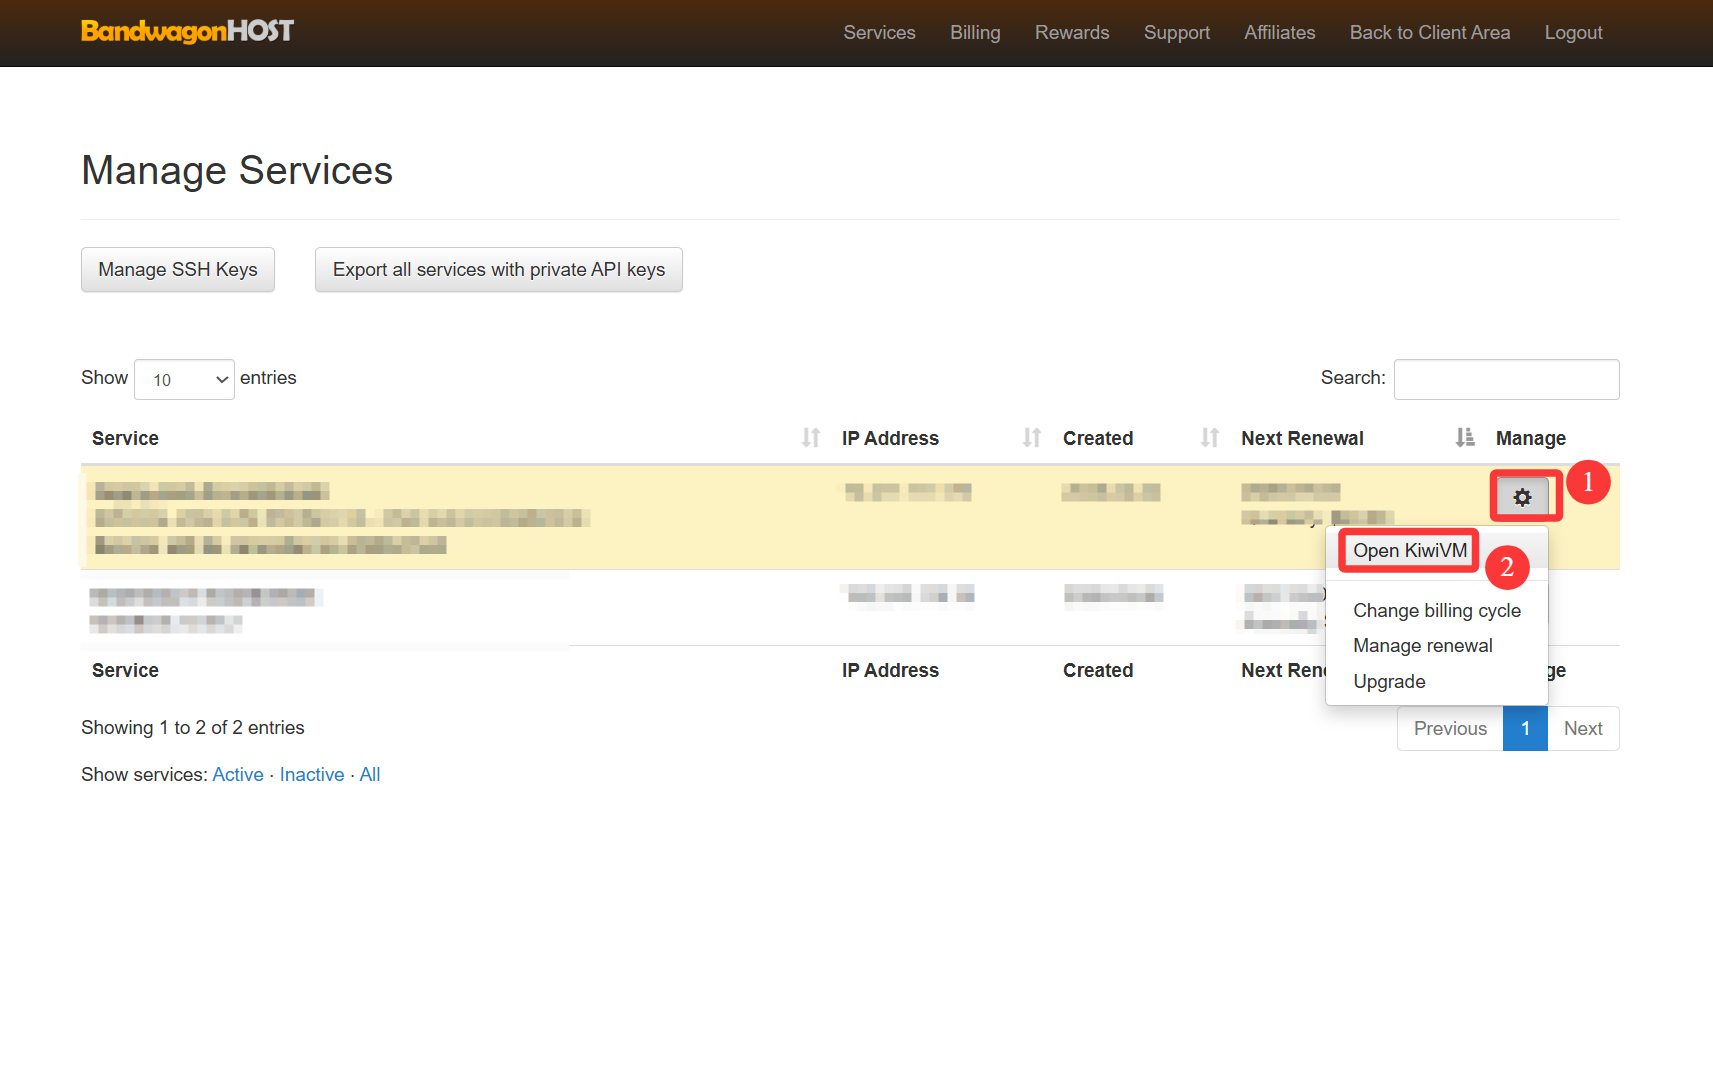Click the footer Created label
Viewport: 1713px width, 1078px height.
(1098, 670)
